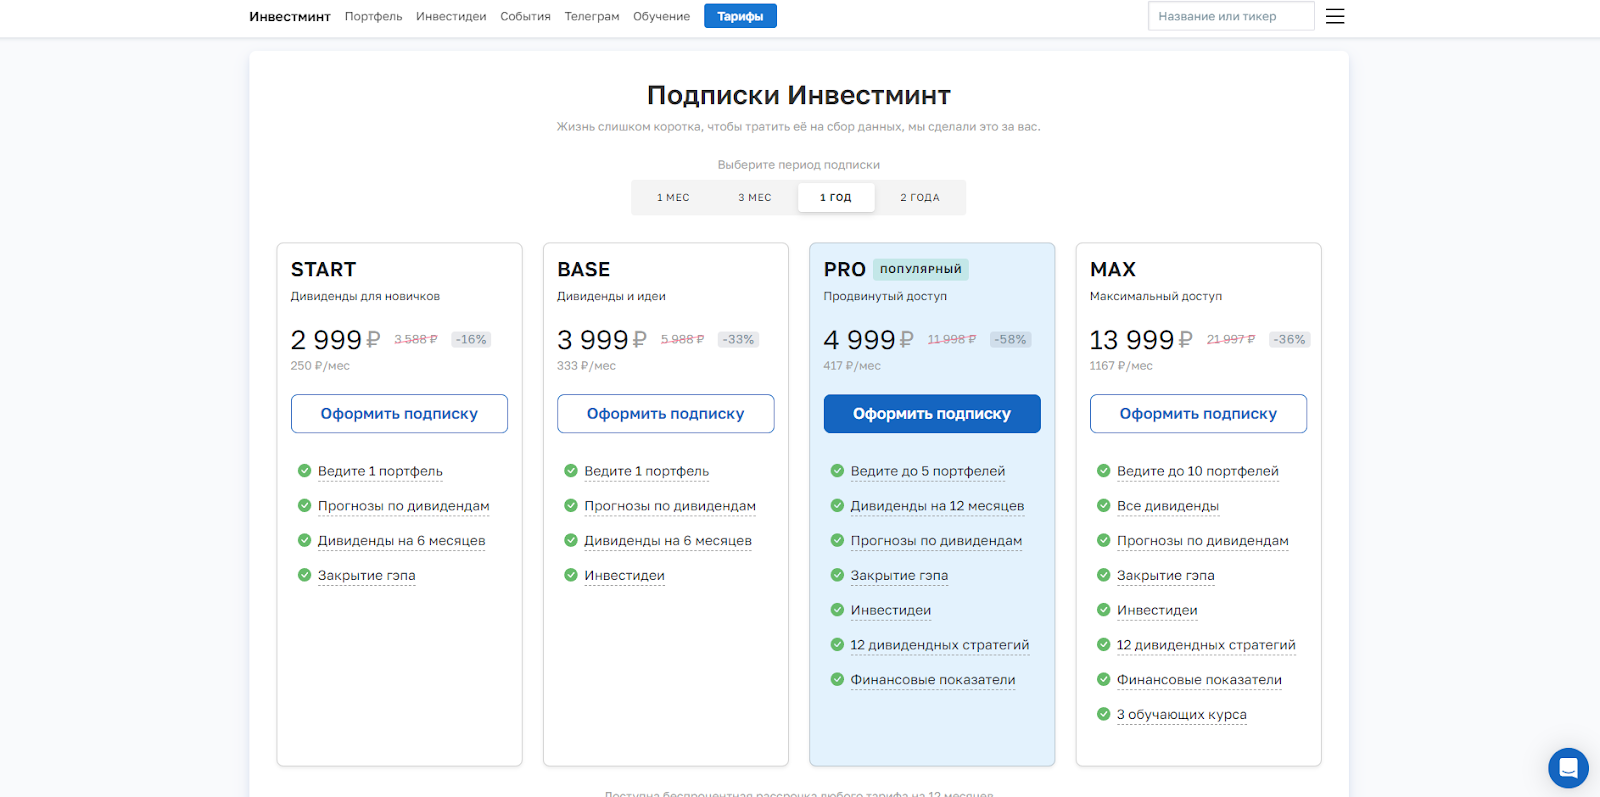The height and width of the screenshot is (797, 1600).
Task: Click BASE feature Дивиденды на 6 месяцев
Action: point(668,541)
